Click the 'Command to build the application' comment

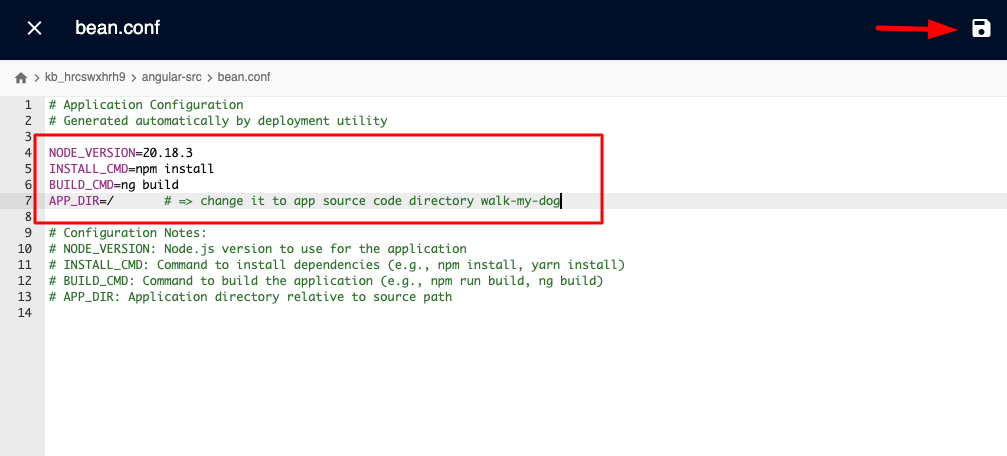(x=326, y=281)
